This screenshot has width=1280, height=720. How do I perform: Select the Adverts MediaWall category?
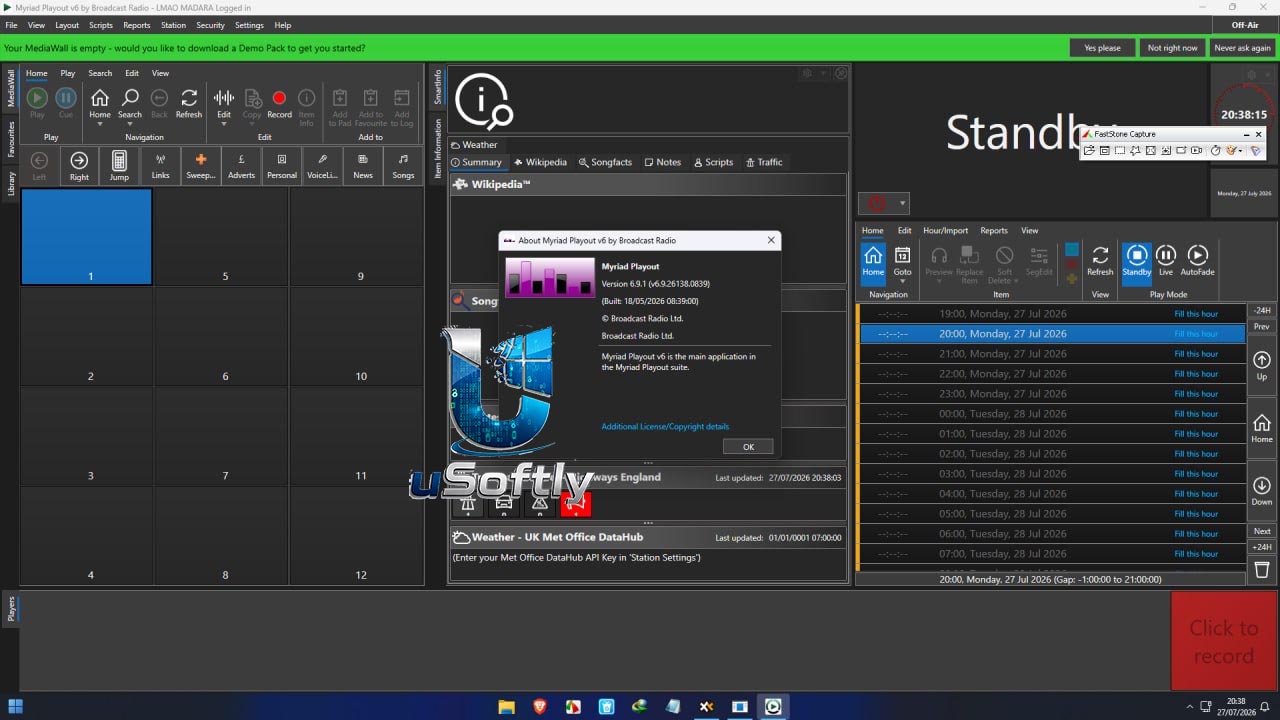241,165
